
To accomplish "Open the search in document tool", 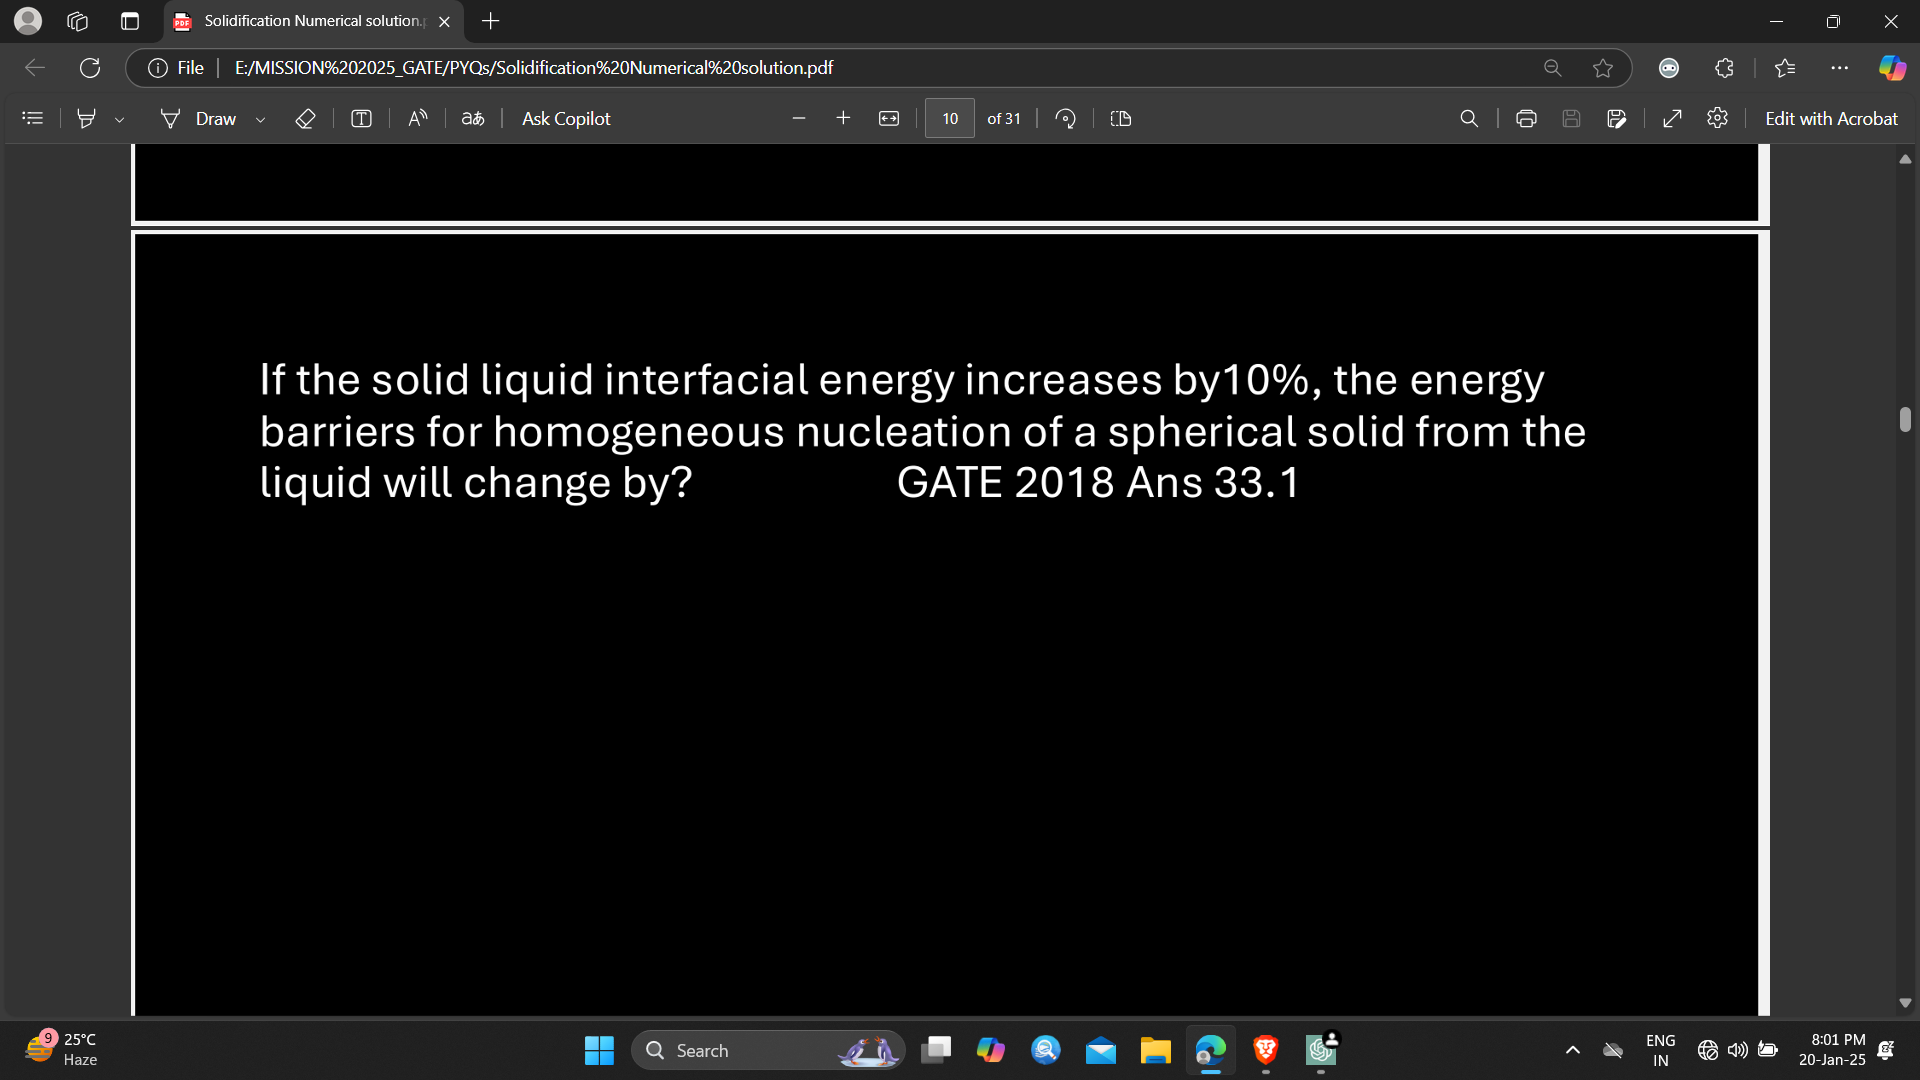I will [1468, 118].
